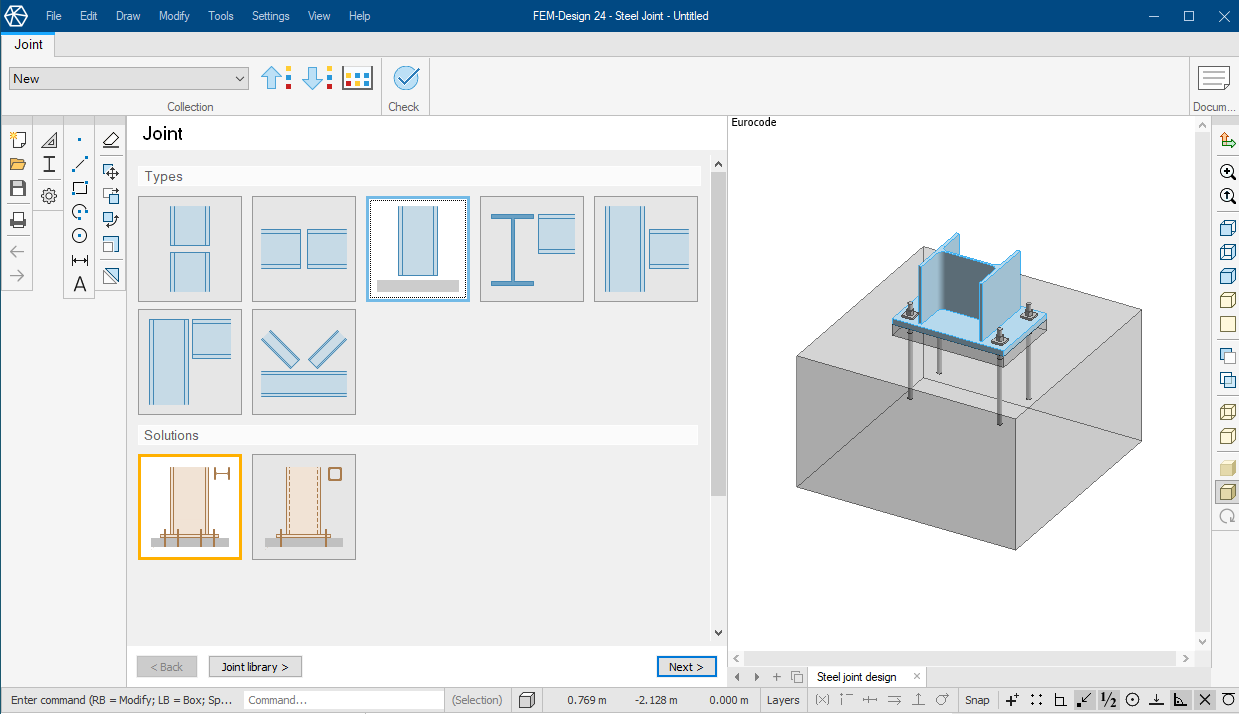Click the I-beam section icon

point(48,164)
